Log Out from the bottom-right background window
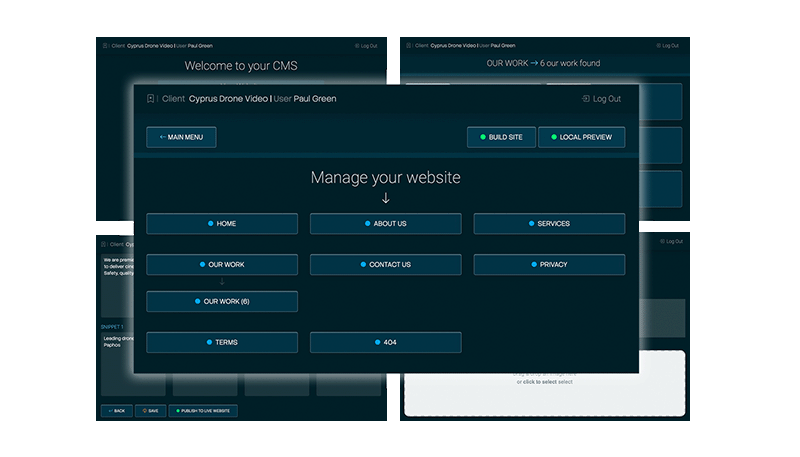This screenshot has width=800, height=457. 671,241
